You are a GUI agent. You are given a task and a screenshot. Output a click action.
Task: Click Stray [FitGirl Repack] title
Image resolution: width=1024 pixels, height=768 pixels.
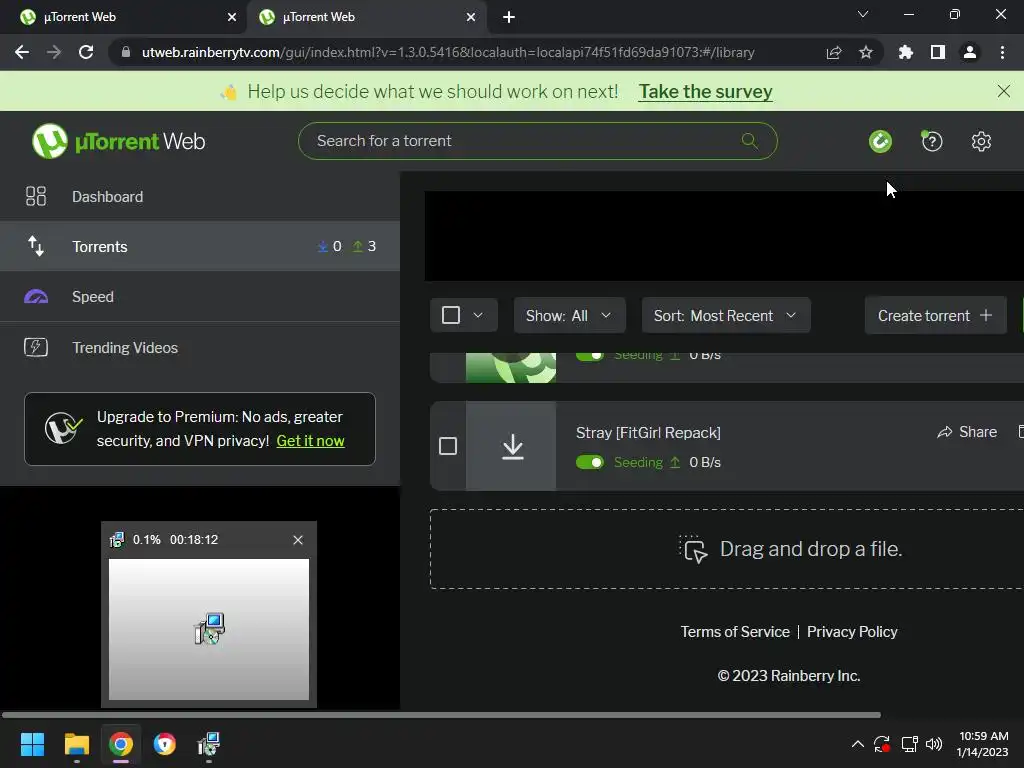click(x=648, y=432)
